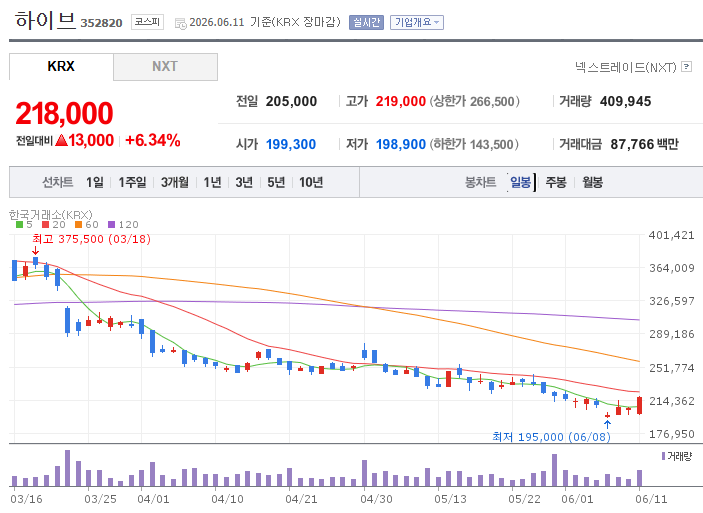Viewport: 703px width, 513px height.
Task: Click the 거래대금 value 87,766 백만
Action: [644, 144]
